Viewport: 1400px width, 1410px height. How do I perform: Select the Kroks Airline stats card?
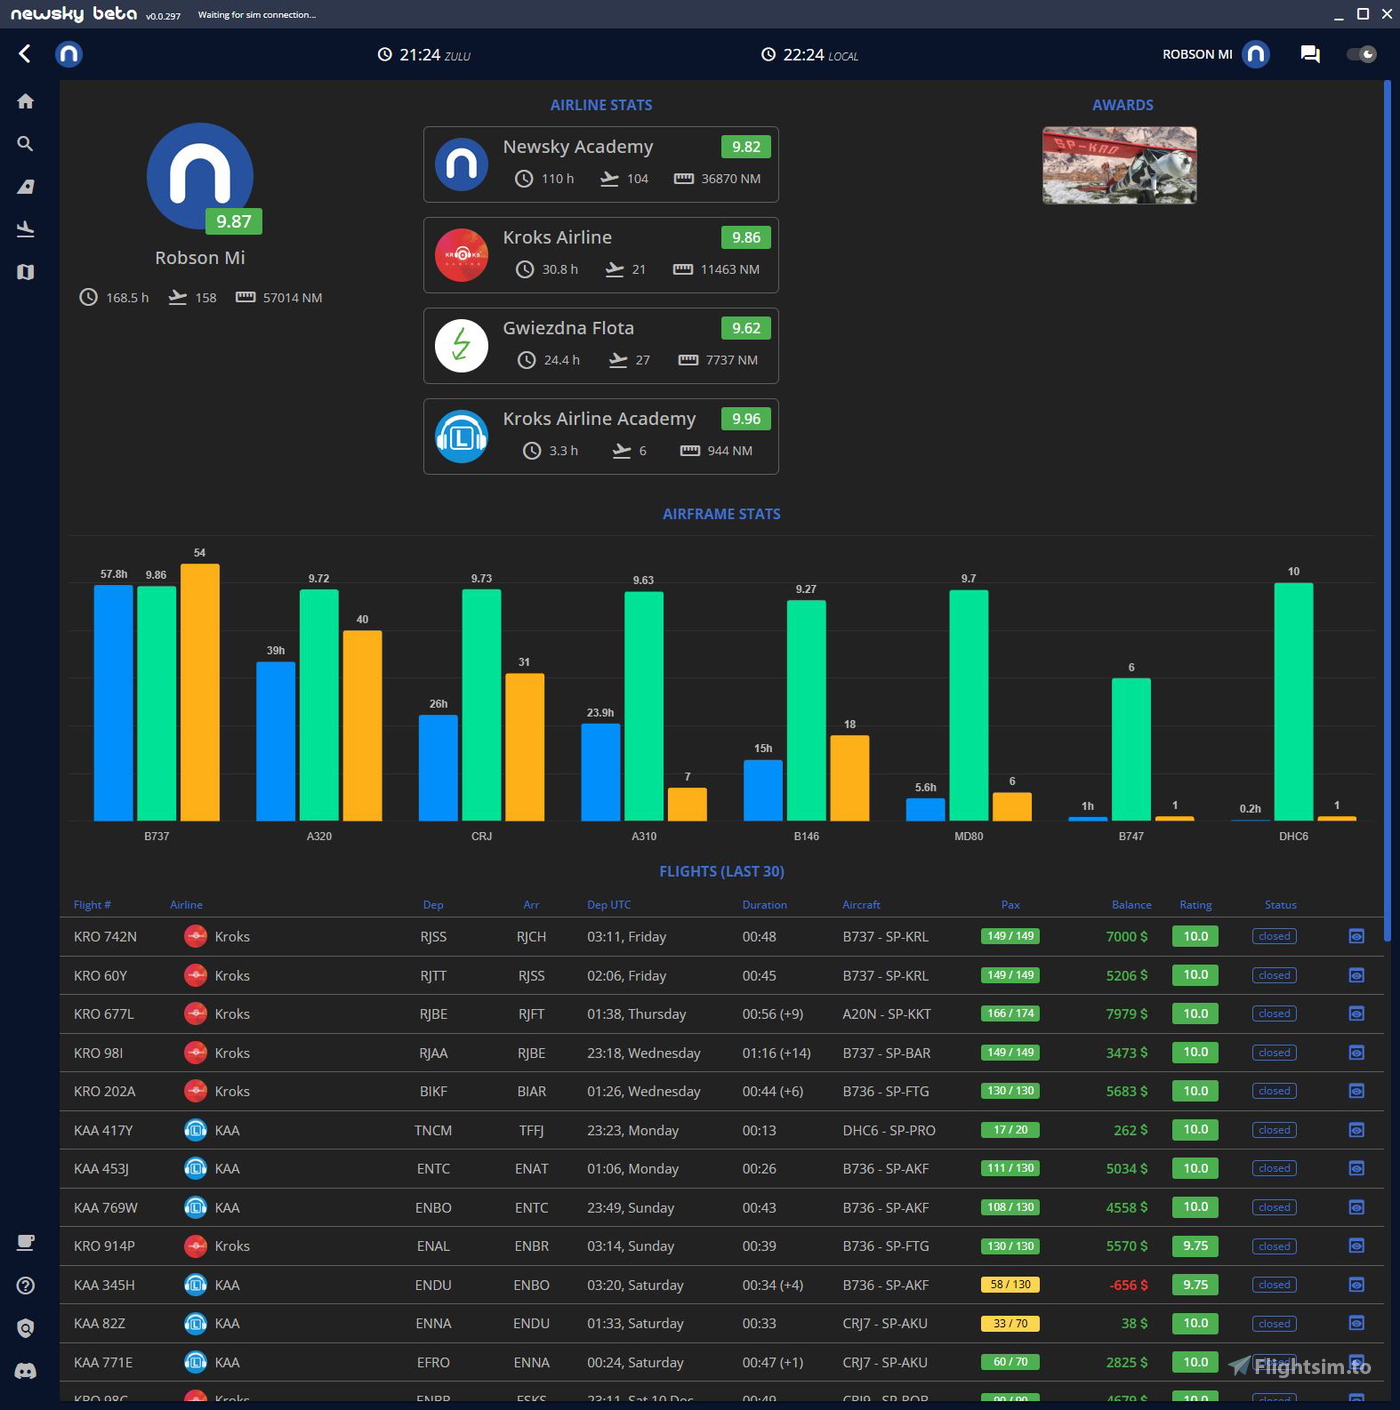tap(600, 255)
